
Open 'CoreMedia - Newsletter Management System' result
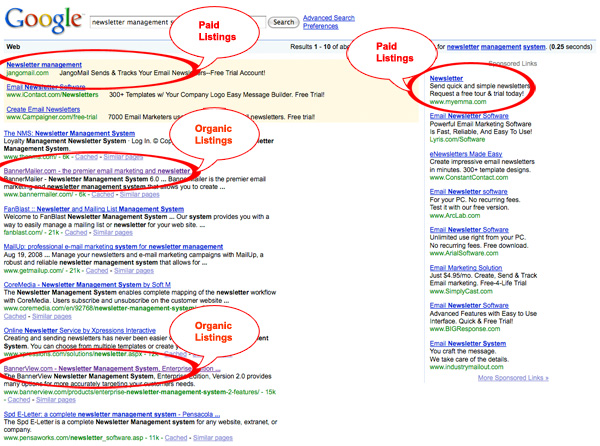87,285
